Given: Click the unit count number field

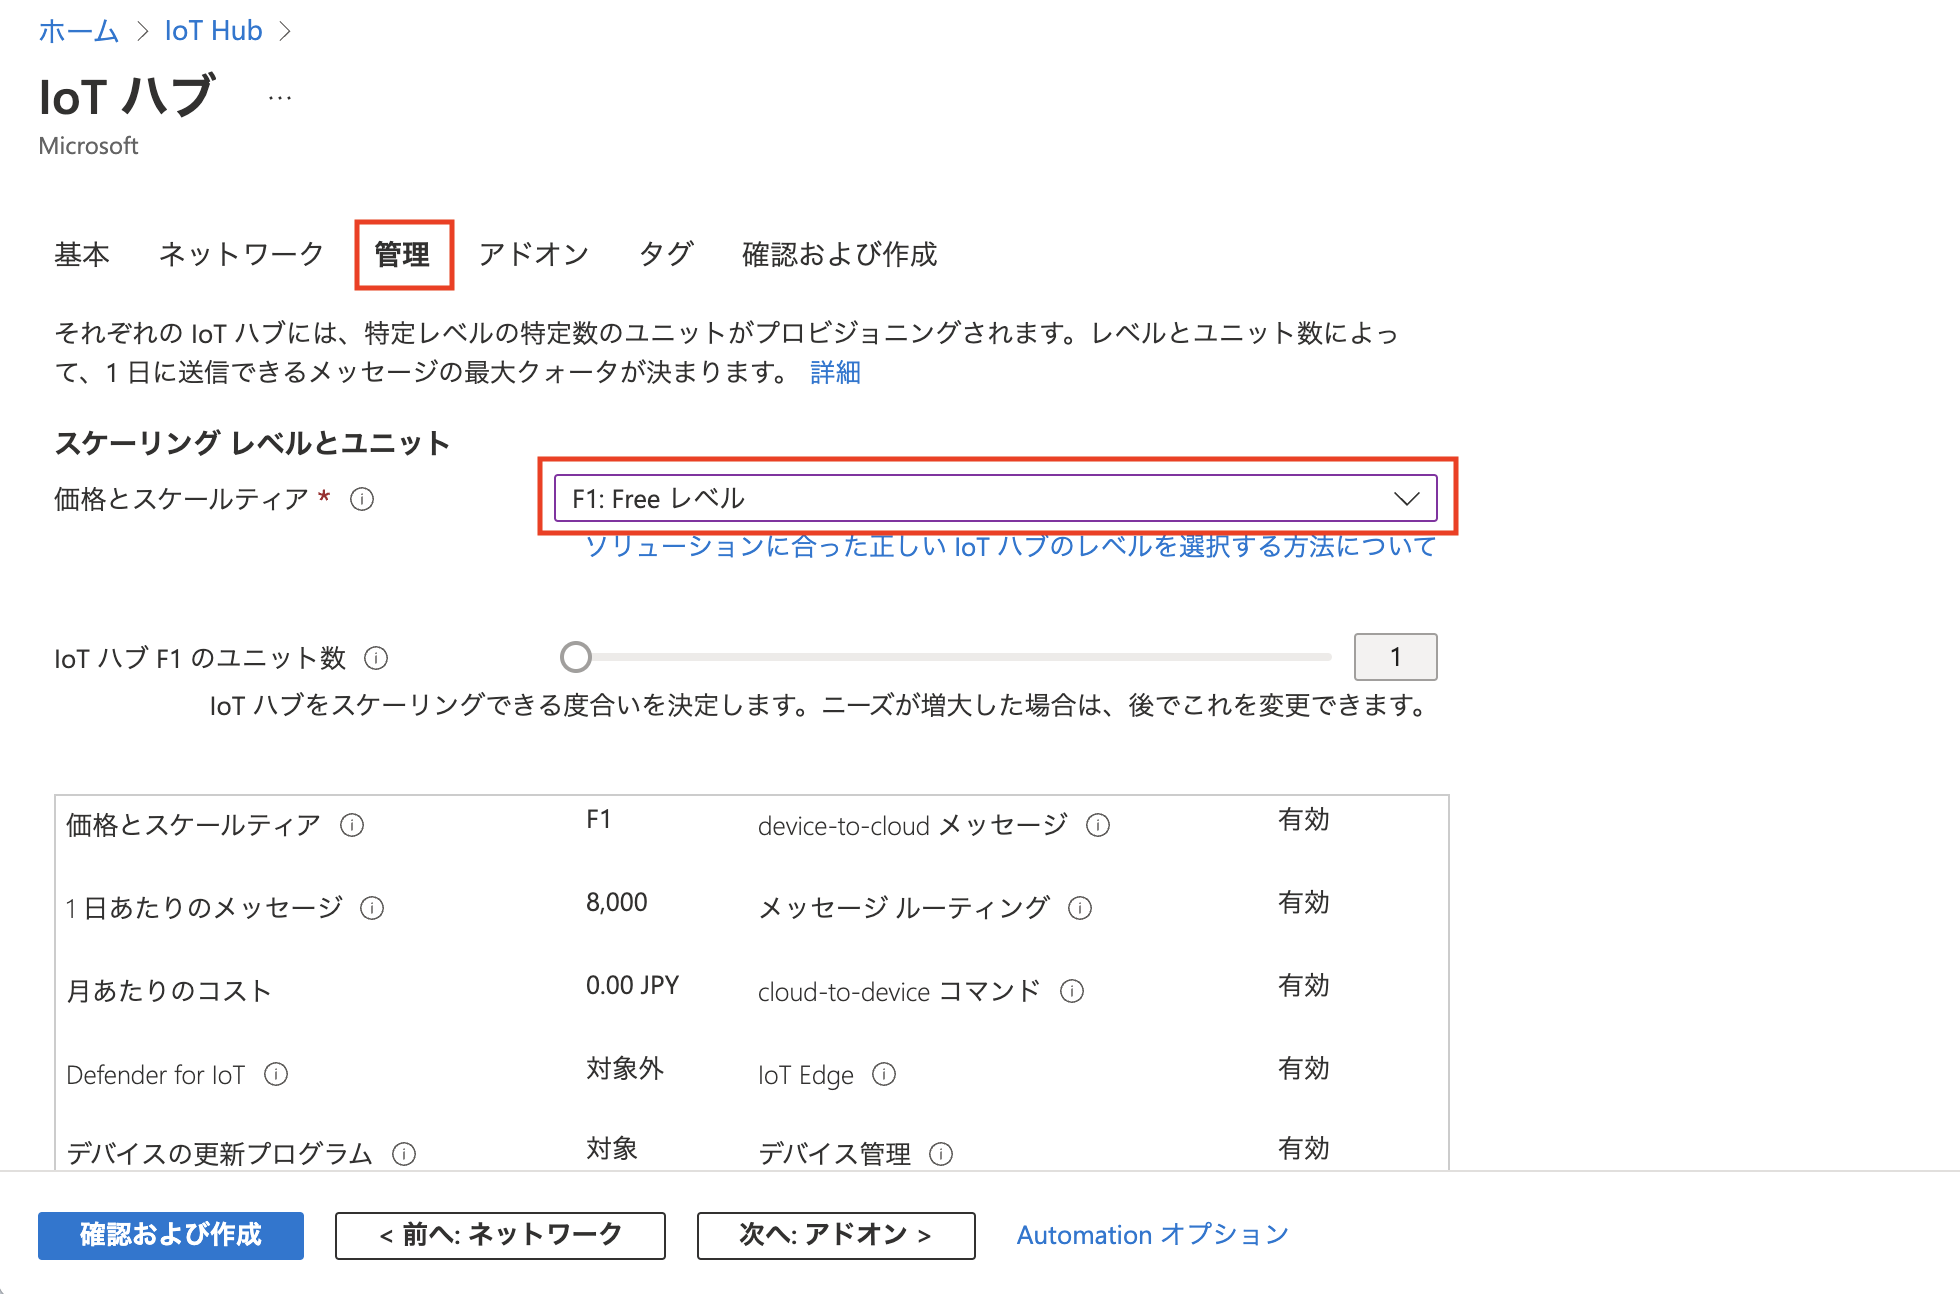Looking at the screenshot, I should pos(1395,657).
